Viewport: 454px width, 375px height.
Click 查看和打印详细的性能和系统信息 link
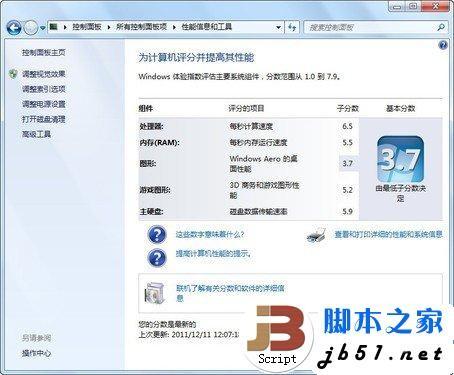click(x=389, y=234)
